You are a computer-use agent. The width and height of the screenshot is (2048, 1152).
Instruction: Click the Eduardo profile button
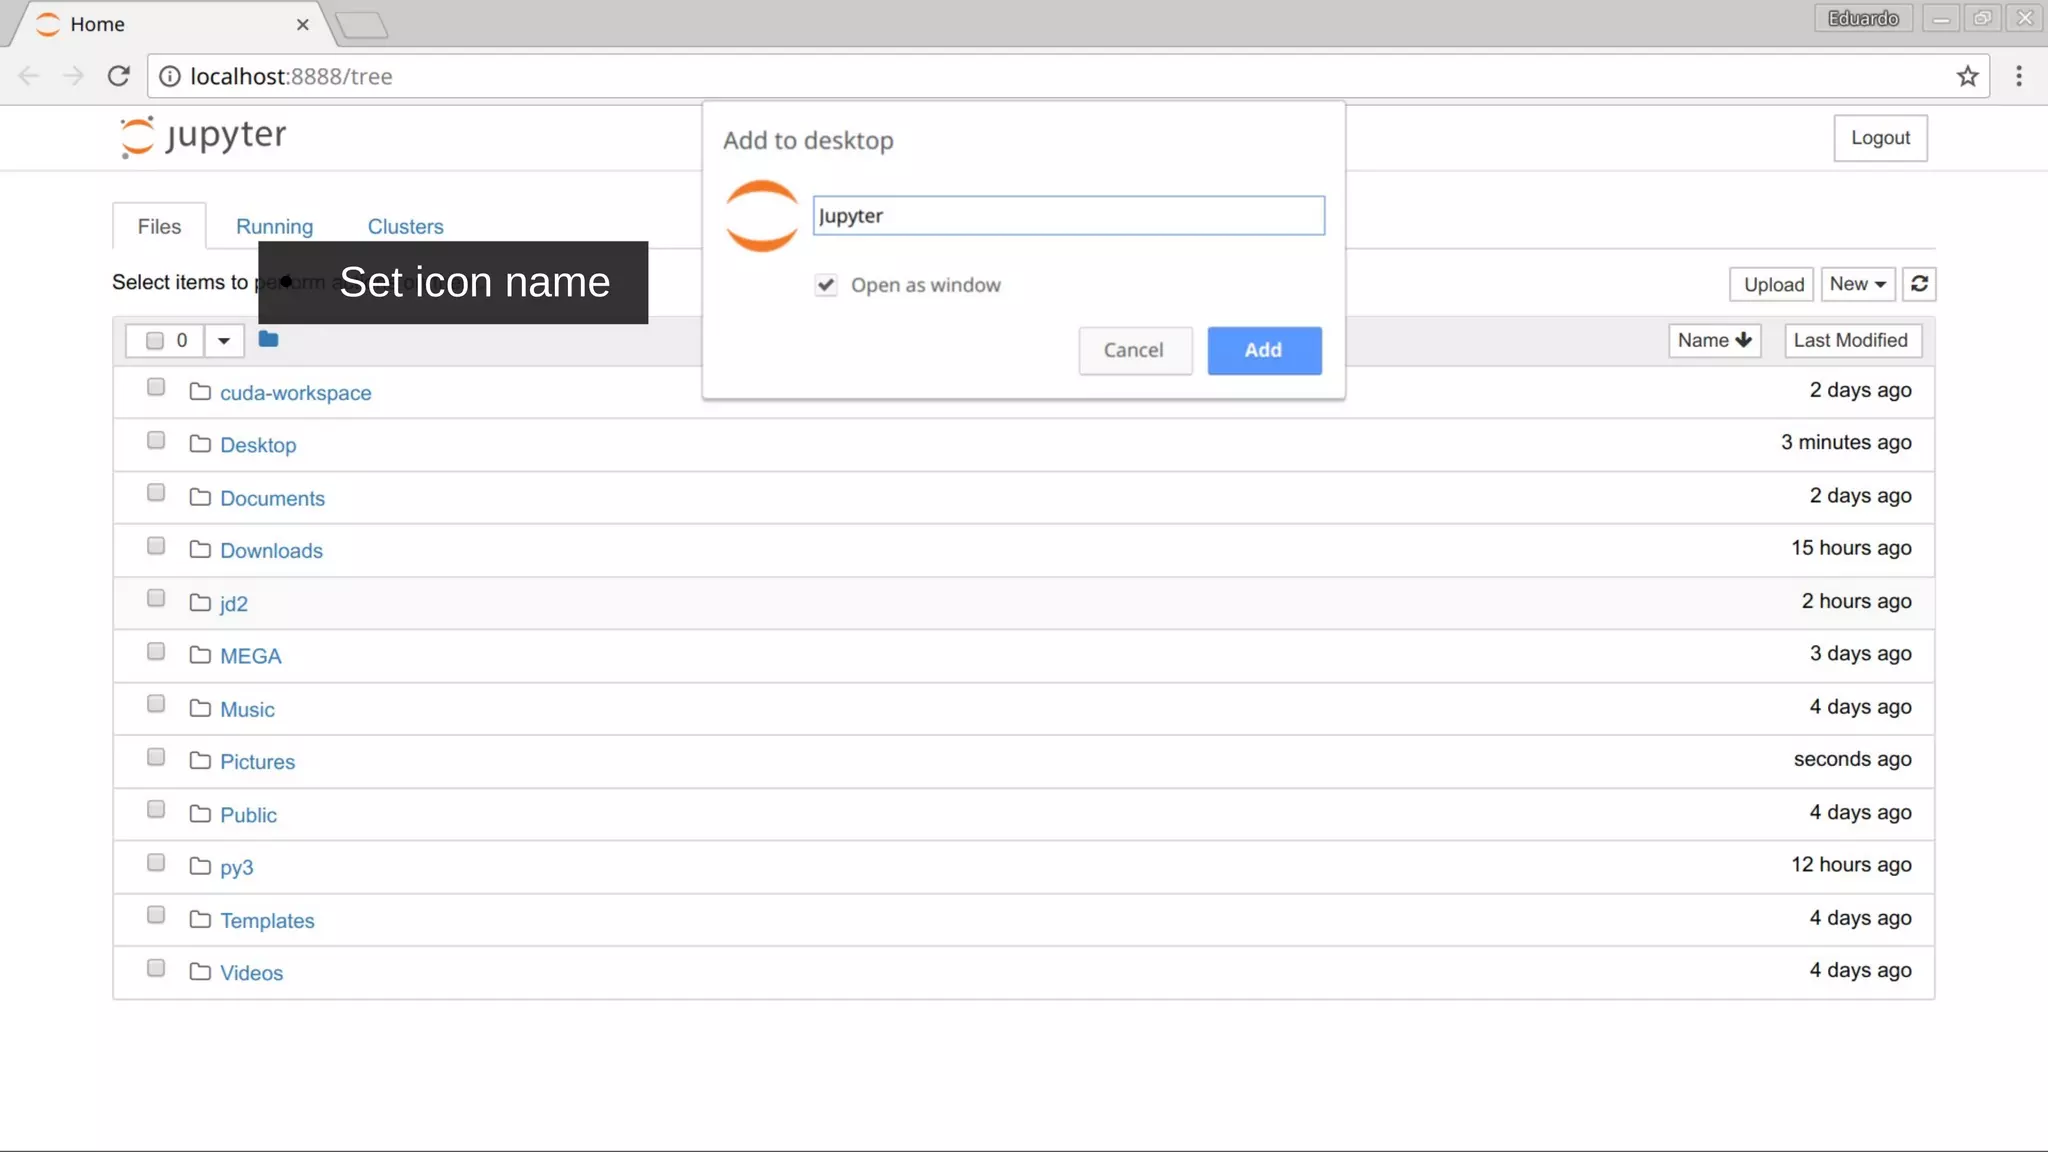[x=1863, y=18]
